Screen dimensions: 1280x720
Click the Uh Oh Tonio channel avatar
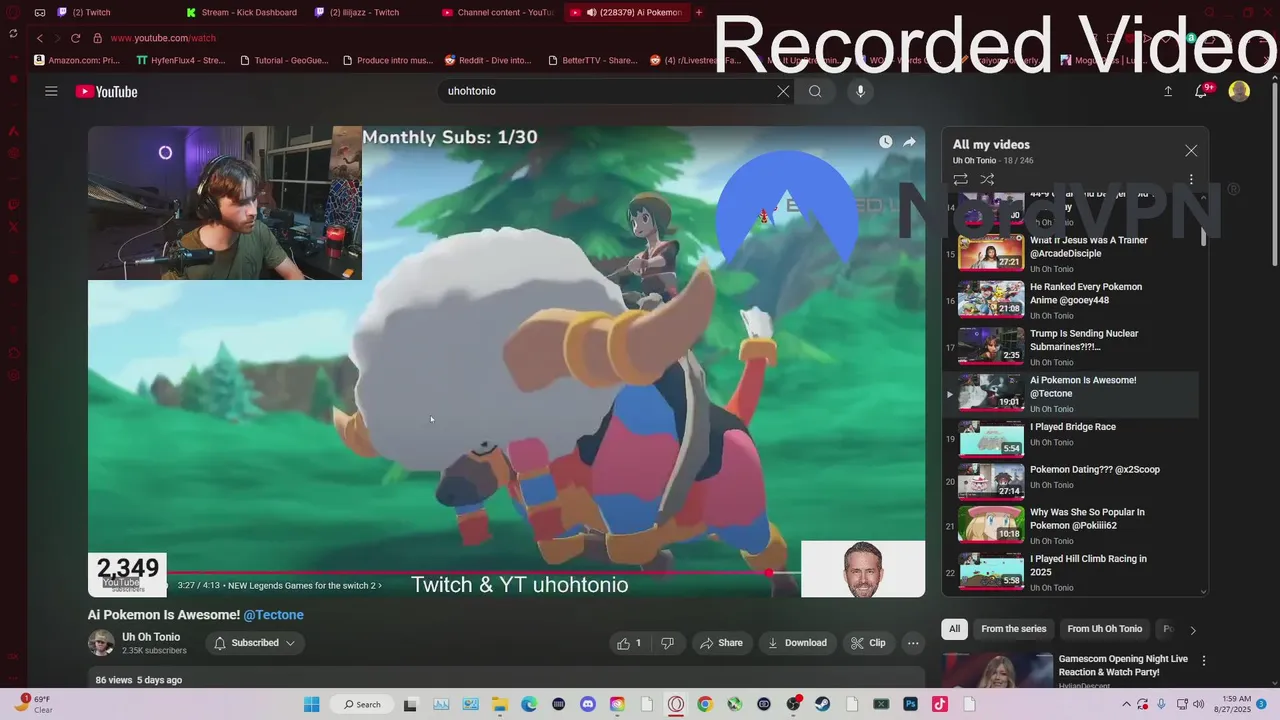coord(101,643)
